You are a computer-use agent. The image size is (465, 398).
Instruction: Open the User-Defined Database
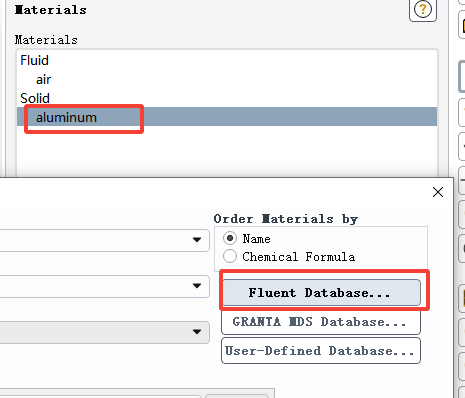321,351
